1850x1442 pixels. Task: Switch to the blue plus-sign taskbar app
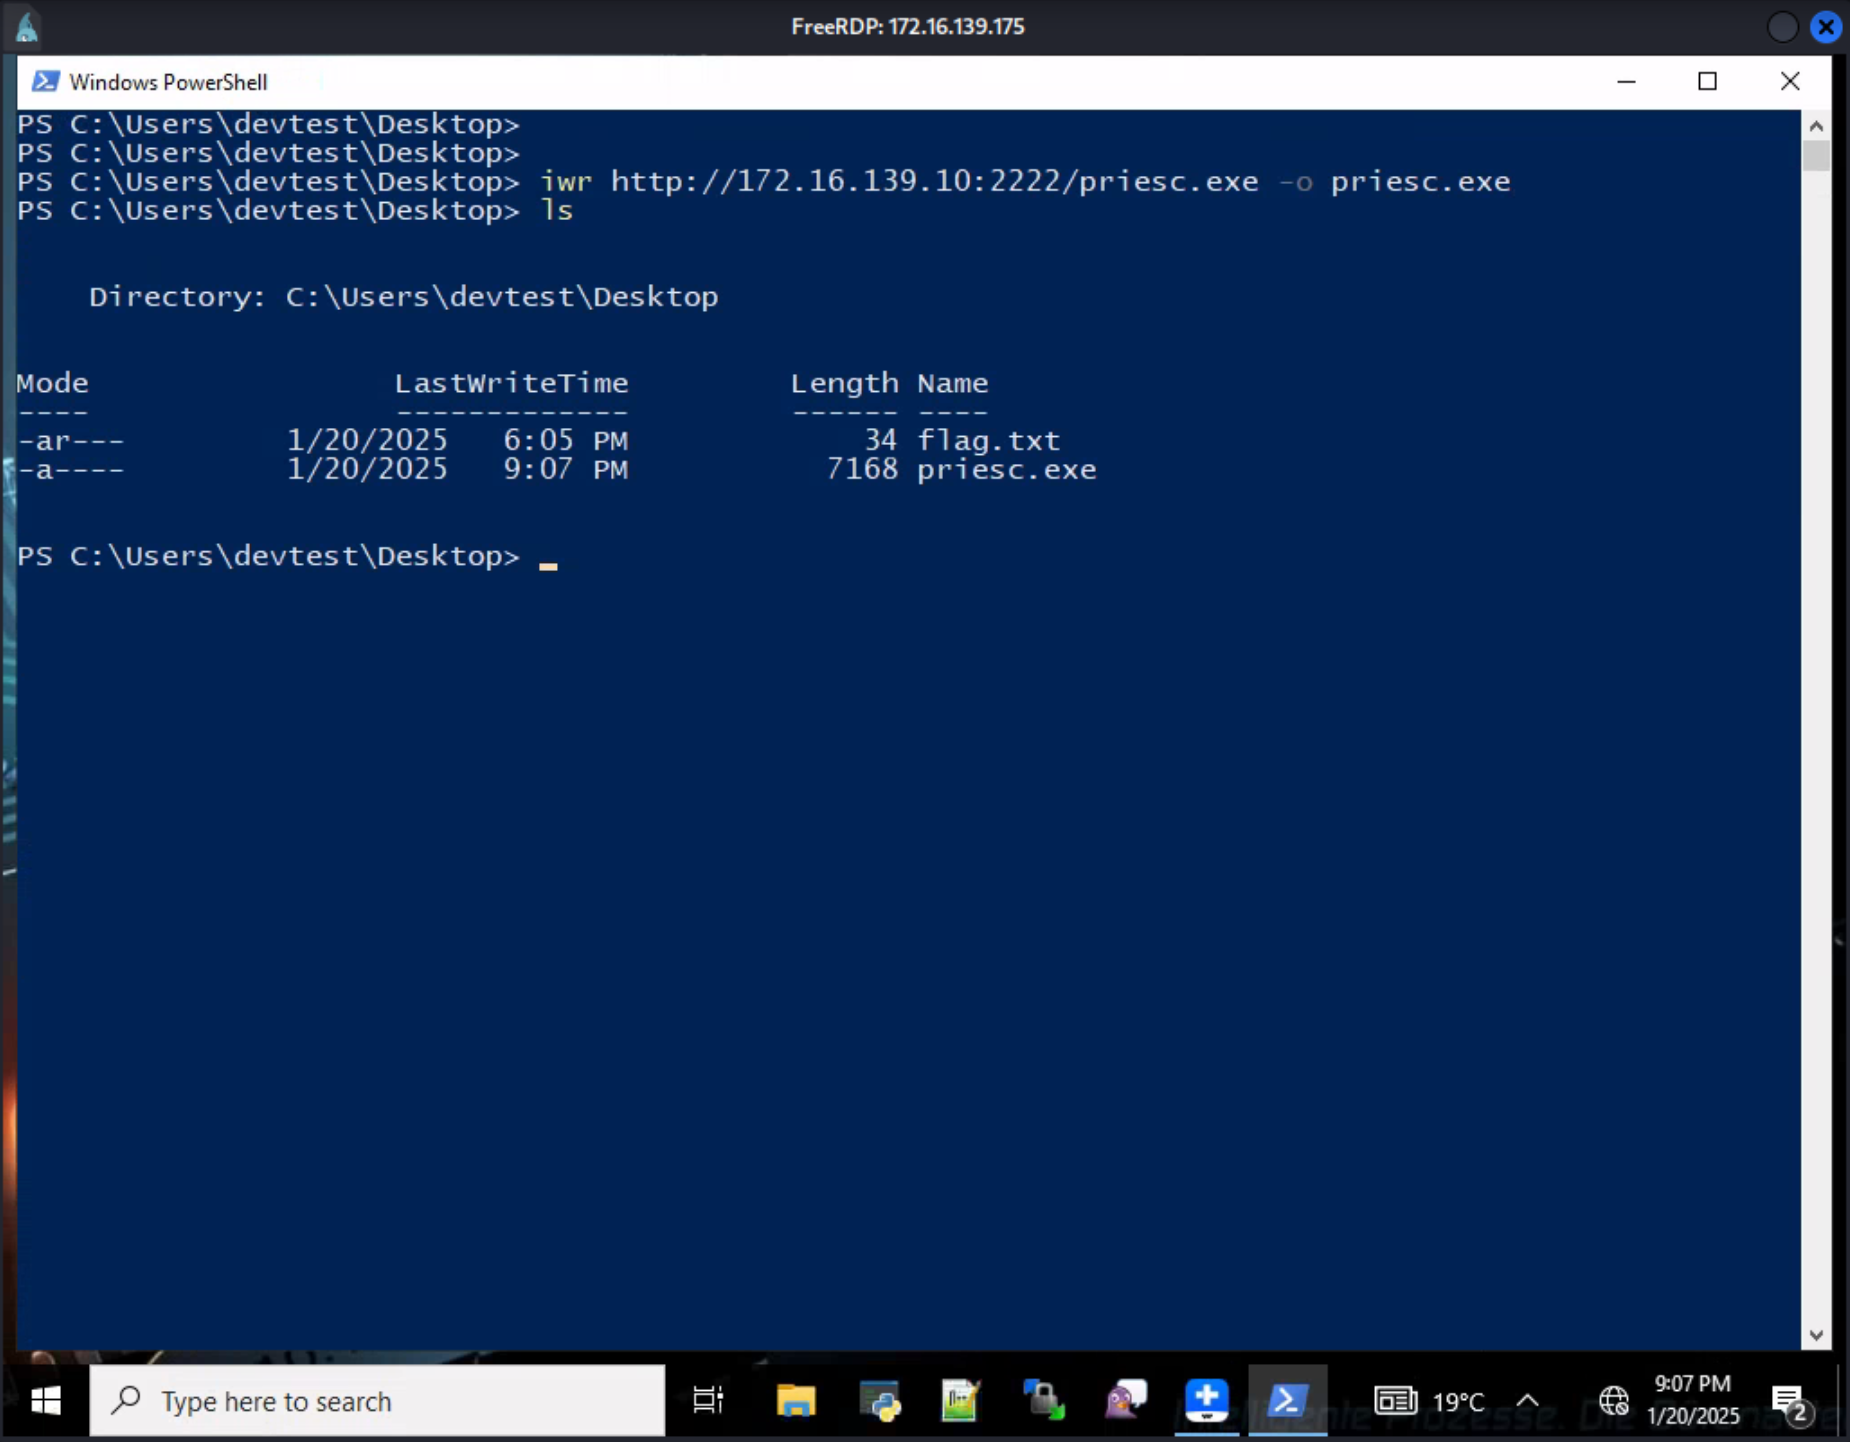pos(1207,1401)
